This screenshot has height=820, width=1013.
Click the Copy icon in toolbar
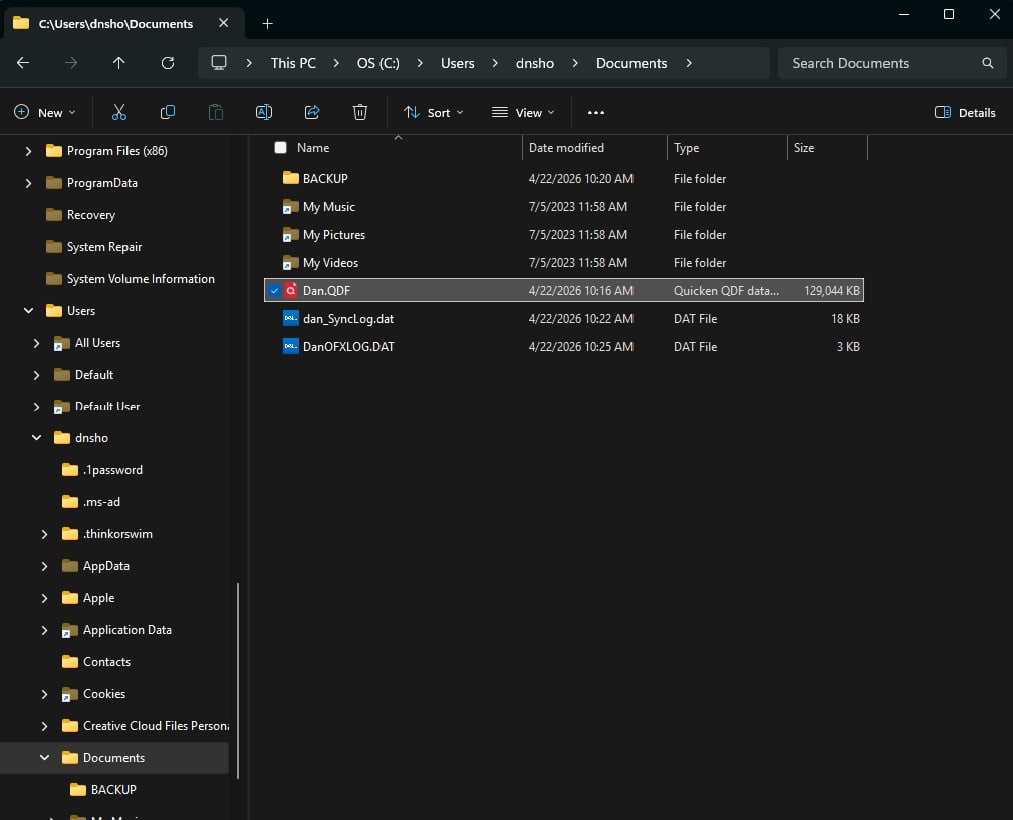[x=168, y=112]
